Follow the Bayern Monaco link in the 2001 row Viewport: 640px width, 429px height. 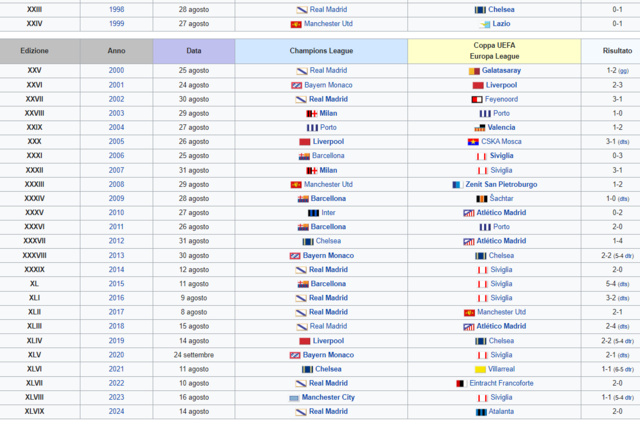[328, 85]
